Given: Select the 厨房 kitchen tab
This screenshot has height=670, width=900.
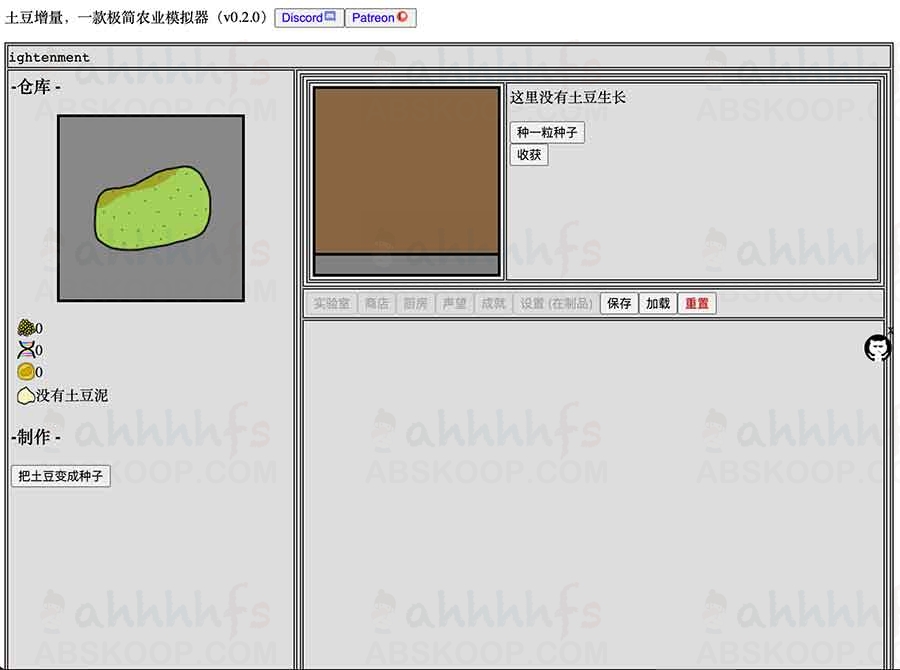Looking at the screenshot, I should pos(415,303).
